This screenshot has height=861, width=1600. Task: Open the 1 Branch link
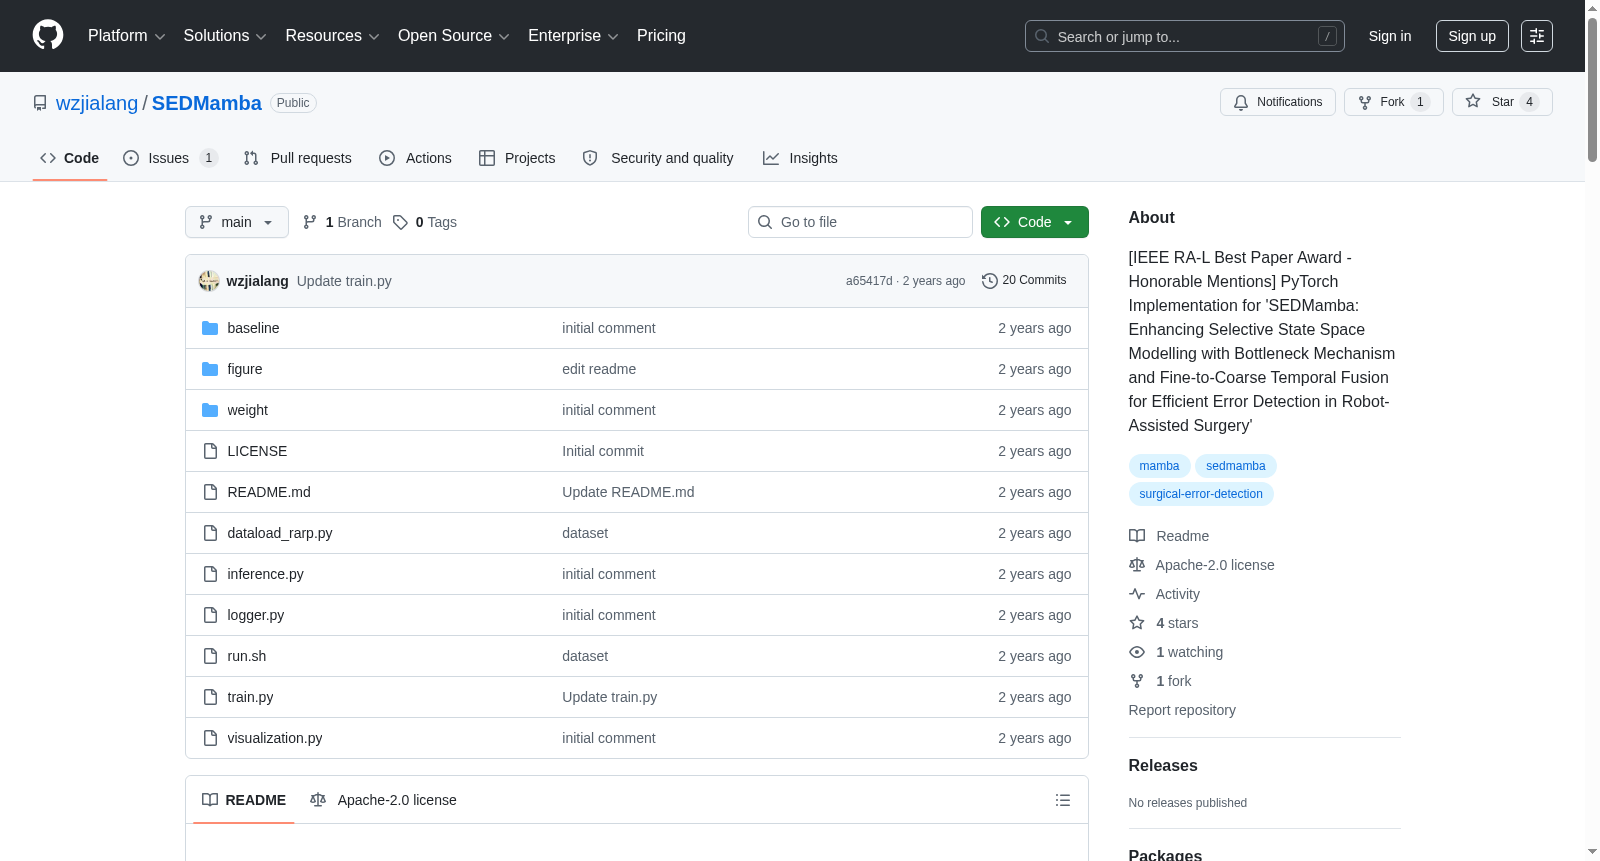click(x=342, y=222)
